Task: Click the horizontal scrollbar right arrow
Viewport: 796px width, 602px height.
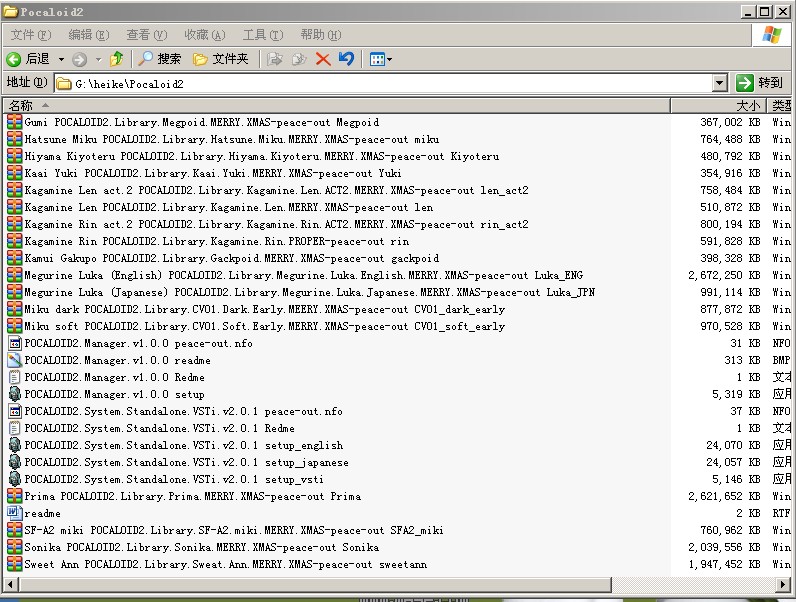Action: pyautogui.click(x=783, y=584)
